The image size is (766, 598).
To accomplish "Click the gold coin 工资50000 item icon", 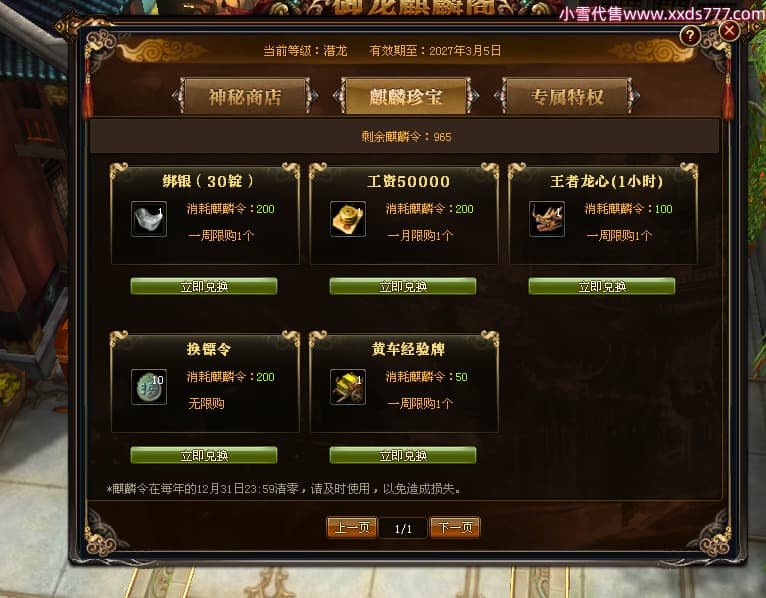I will click(x=348, y=219).
